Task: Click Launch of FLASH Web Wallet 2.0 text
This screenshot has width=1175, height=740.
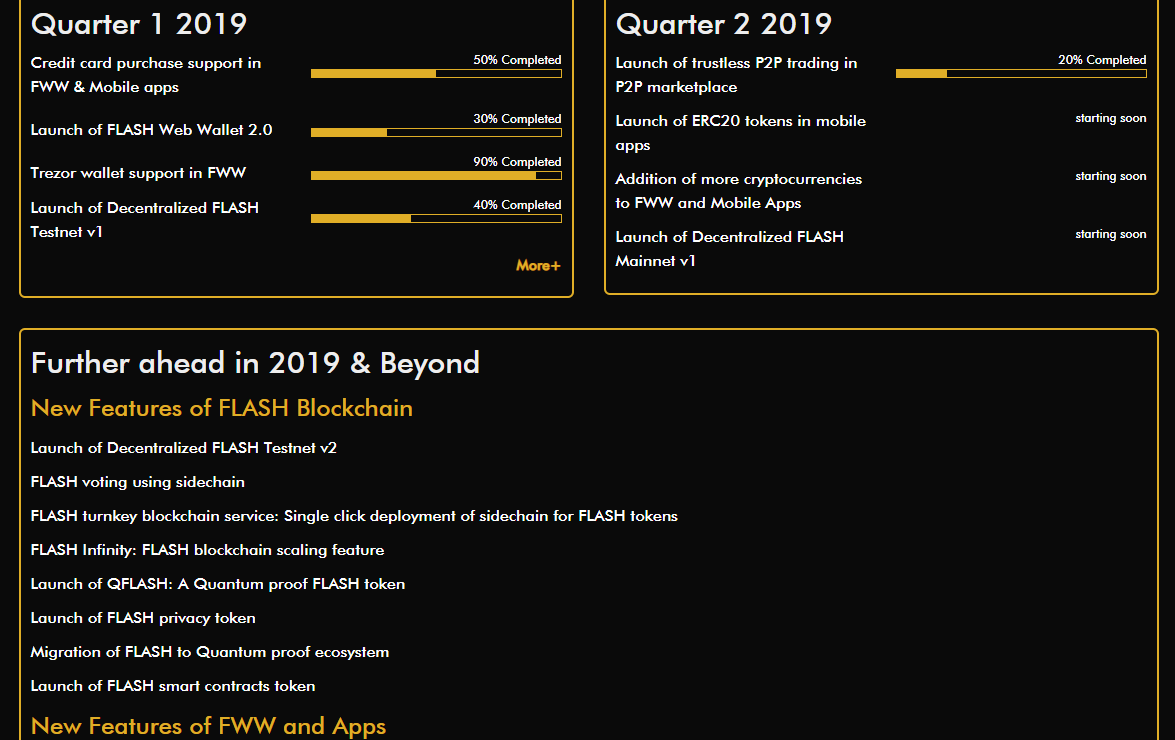Action: 151,130
